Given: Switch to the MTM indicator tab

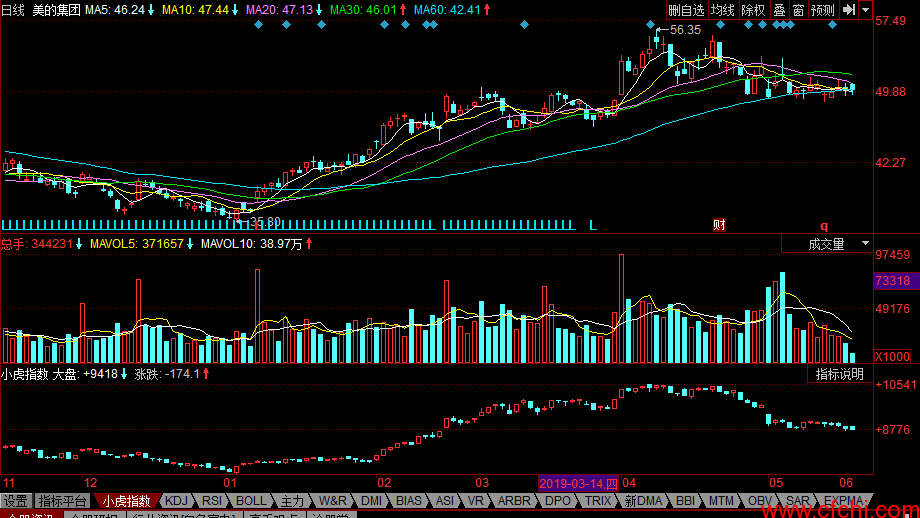Looking at the screenshot, I should click(721, 501).
